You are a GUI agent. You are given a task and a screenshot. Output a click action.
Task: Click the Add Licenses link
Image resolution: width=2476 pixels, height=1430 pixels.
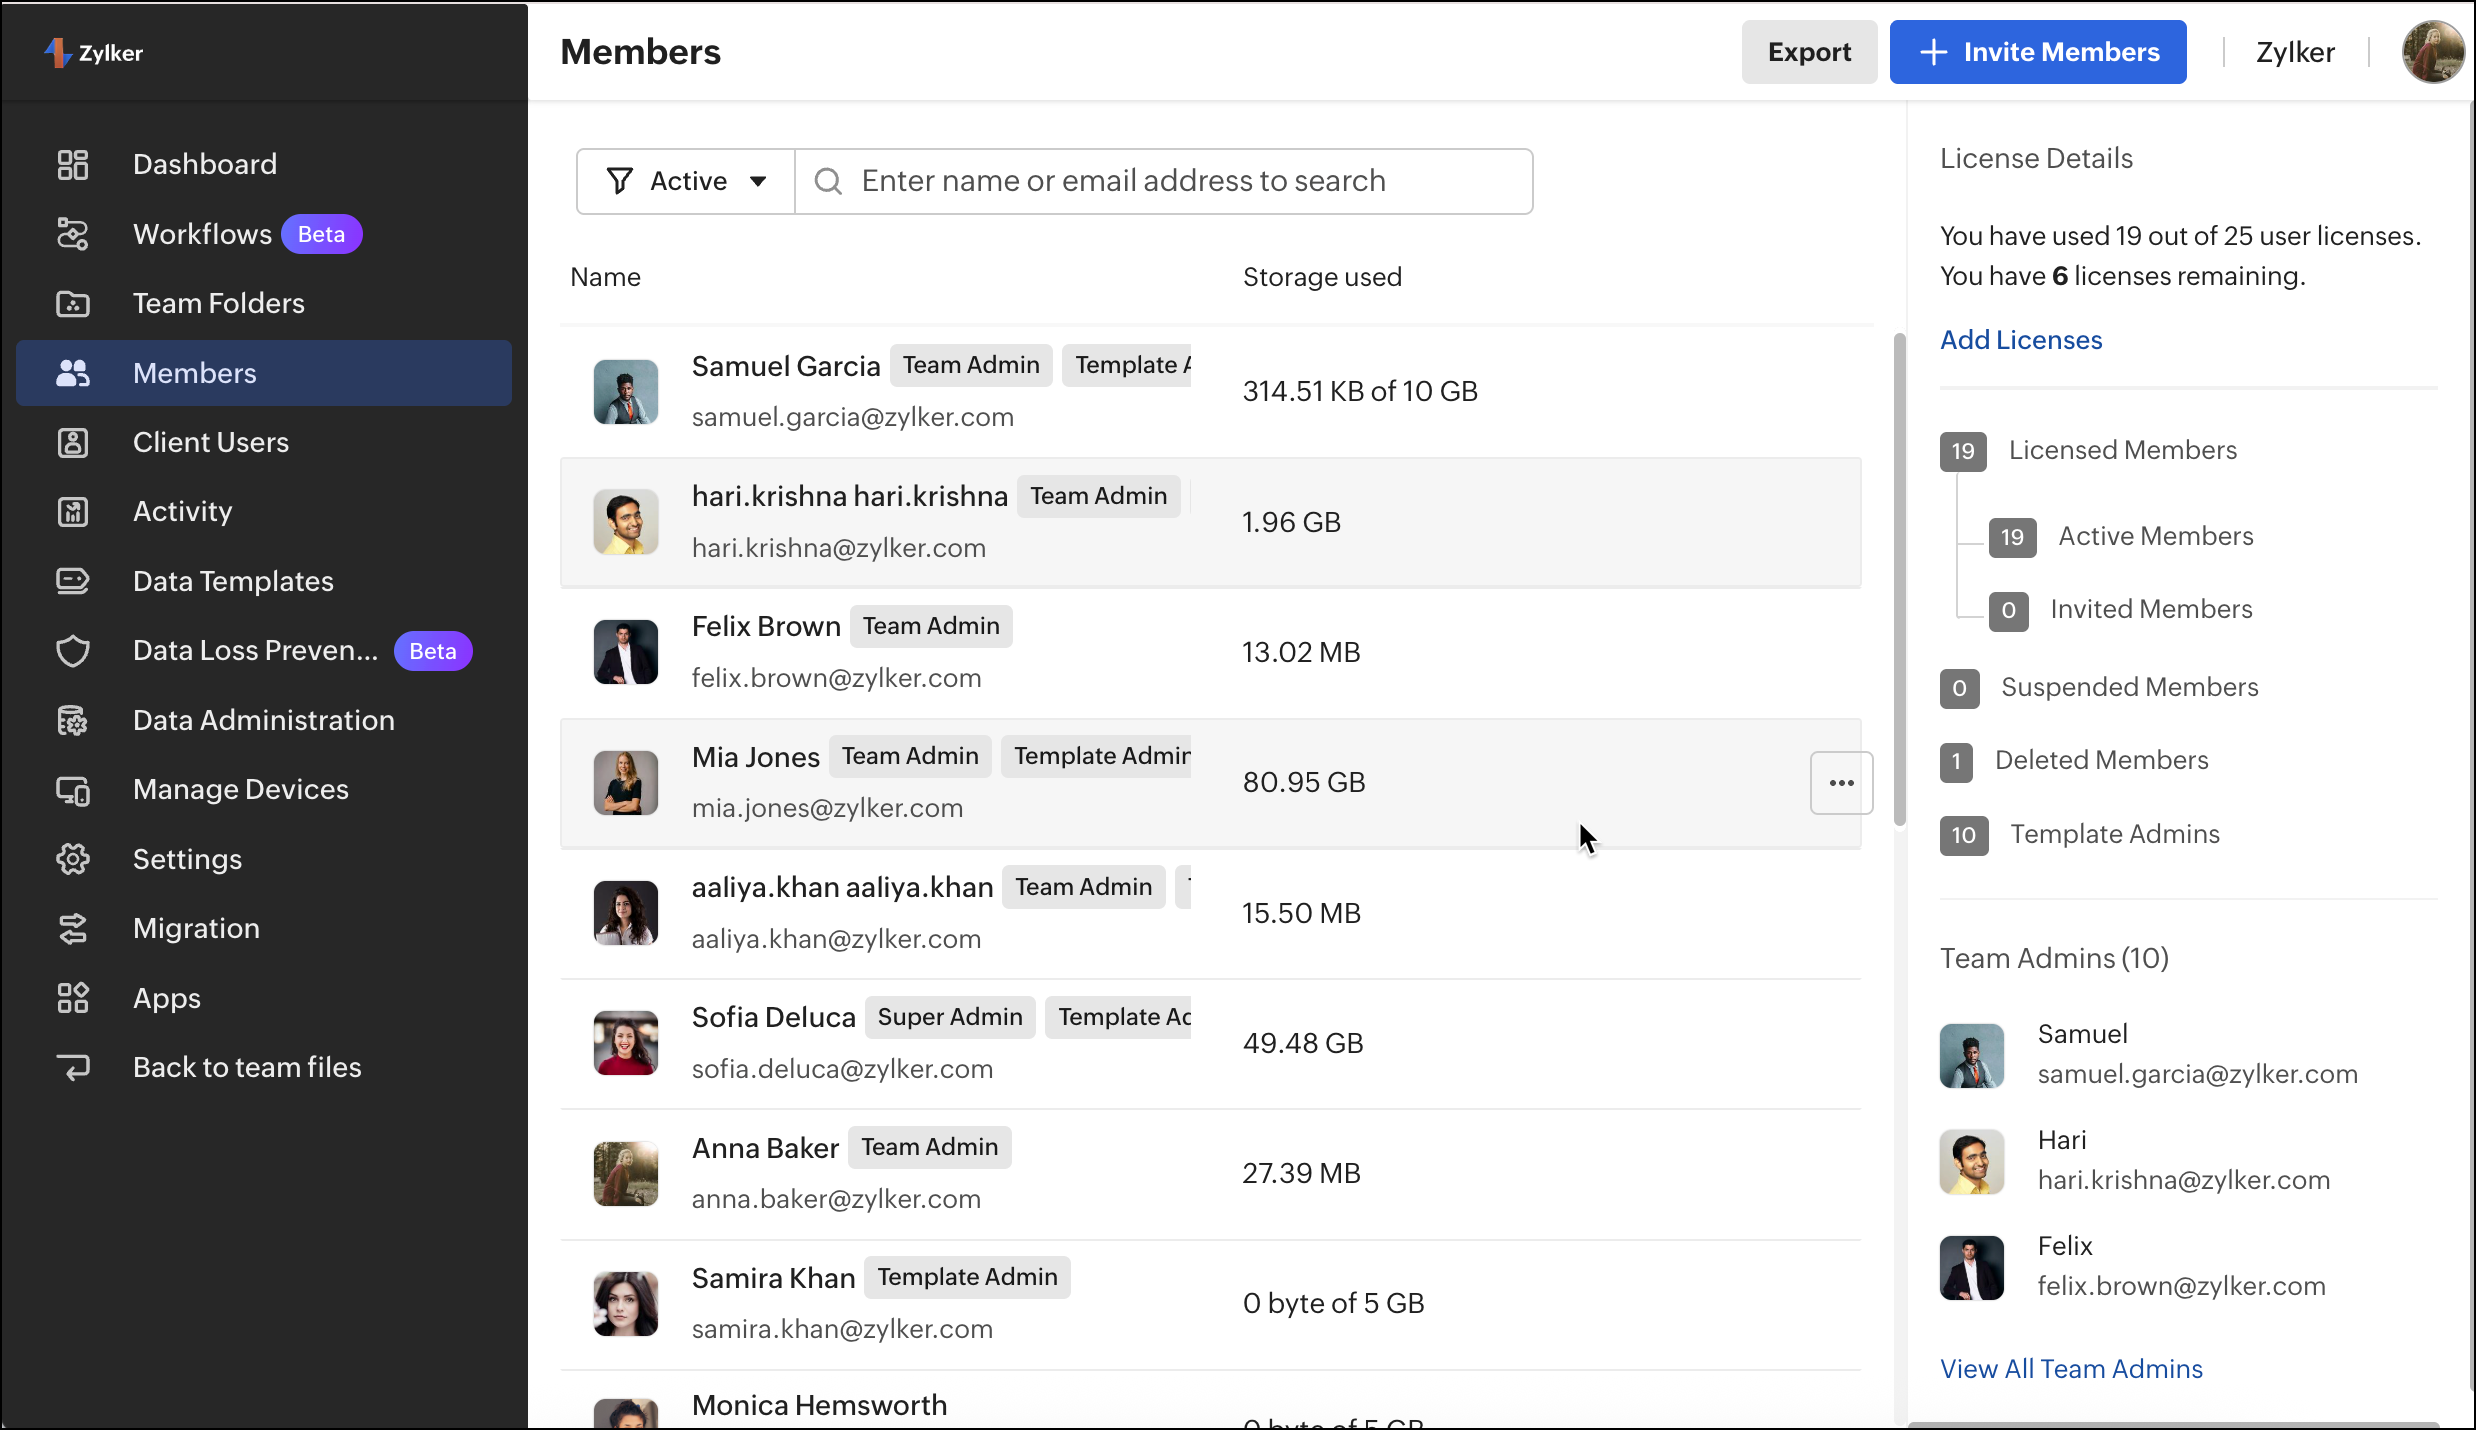(x=2021, y=340)
